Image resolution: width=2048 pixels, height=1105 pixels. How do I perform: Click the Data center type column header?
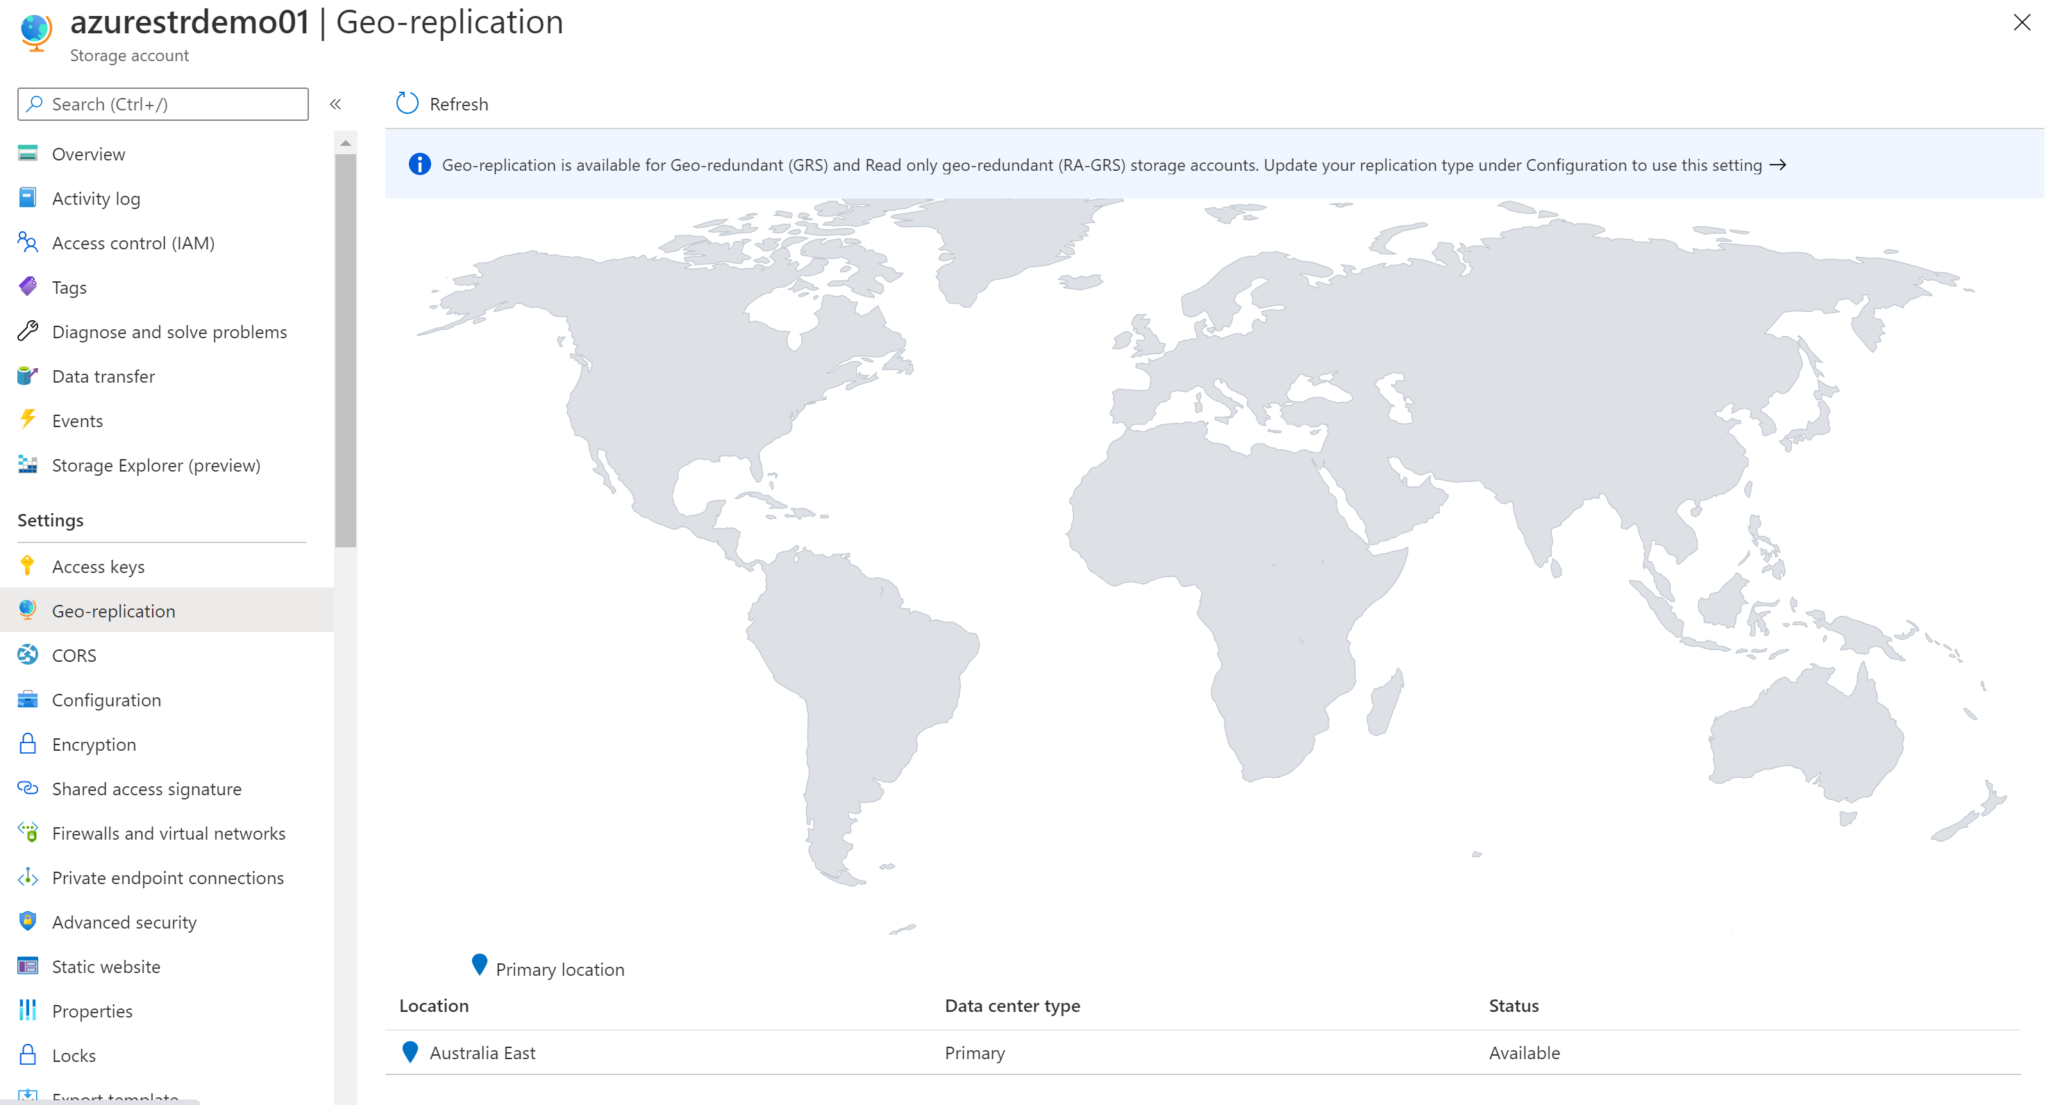pyautogui.click(x=1012, y=1005)
